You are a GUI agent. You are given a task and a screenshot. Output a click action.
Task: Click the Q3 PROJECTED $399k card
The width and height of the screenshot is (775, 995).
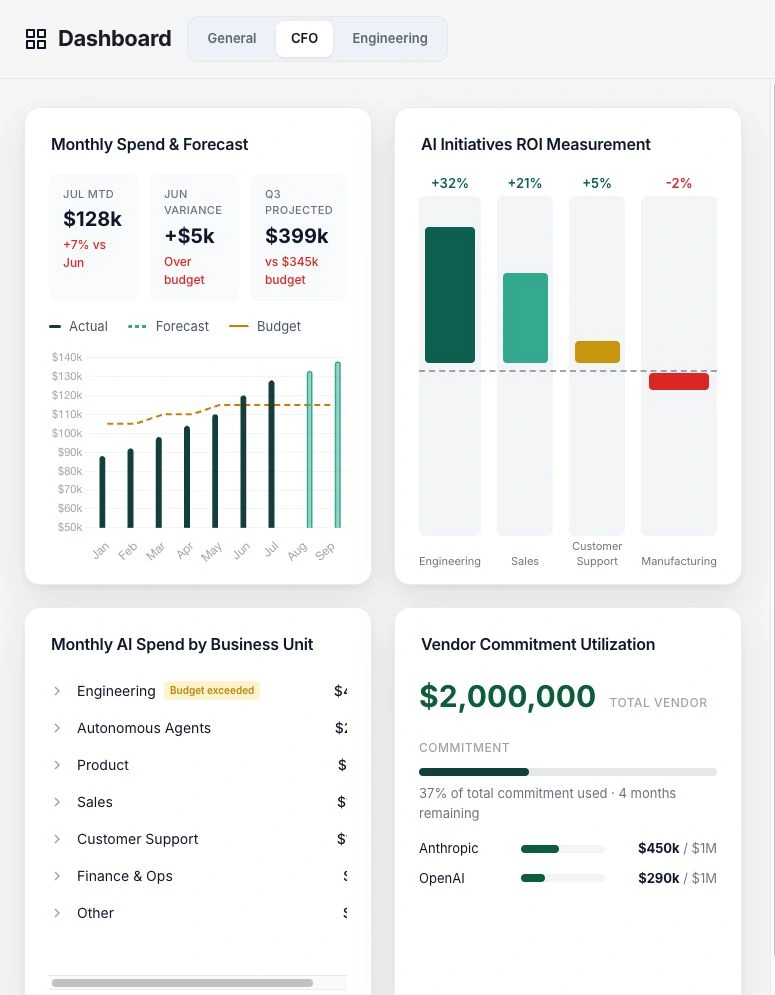[x=298, y=237]
